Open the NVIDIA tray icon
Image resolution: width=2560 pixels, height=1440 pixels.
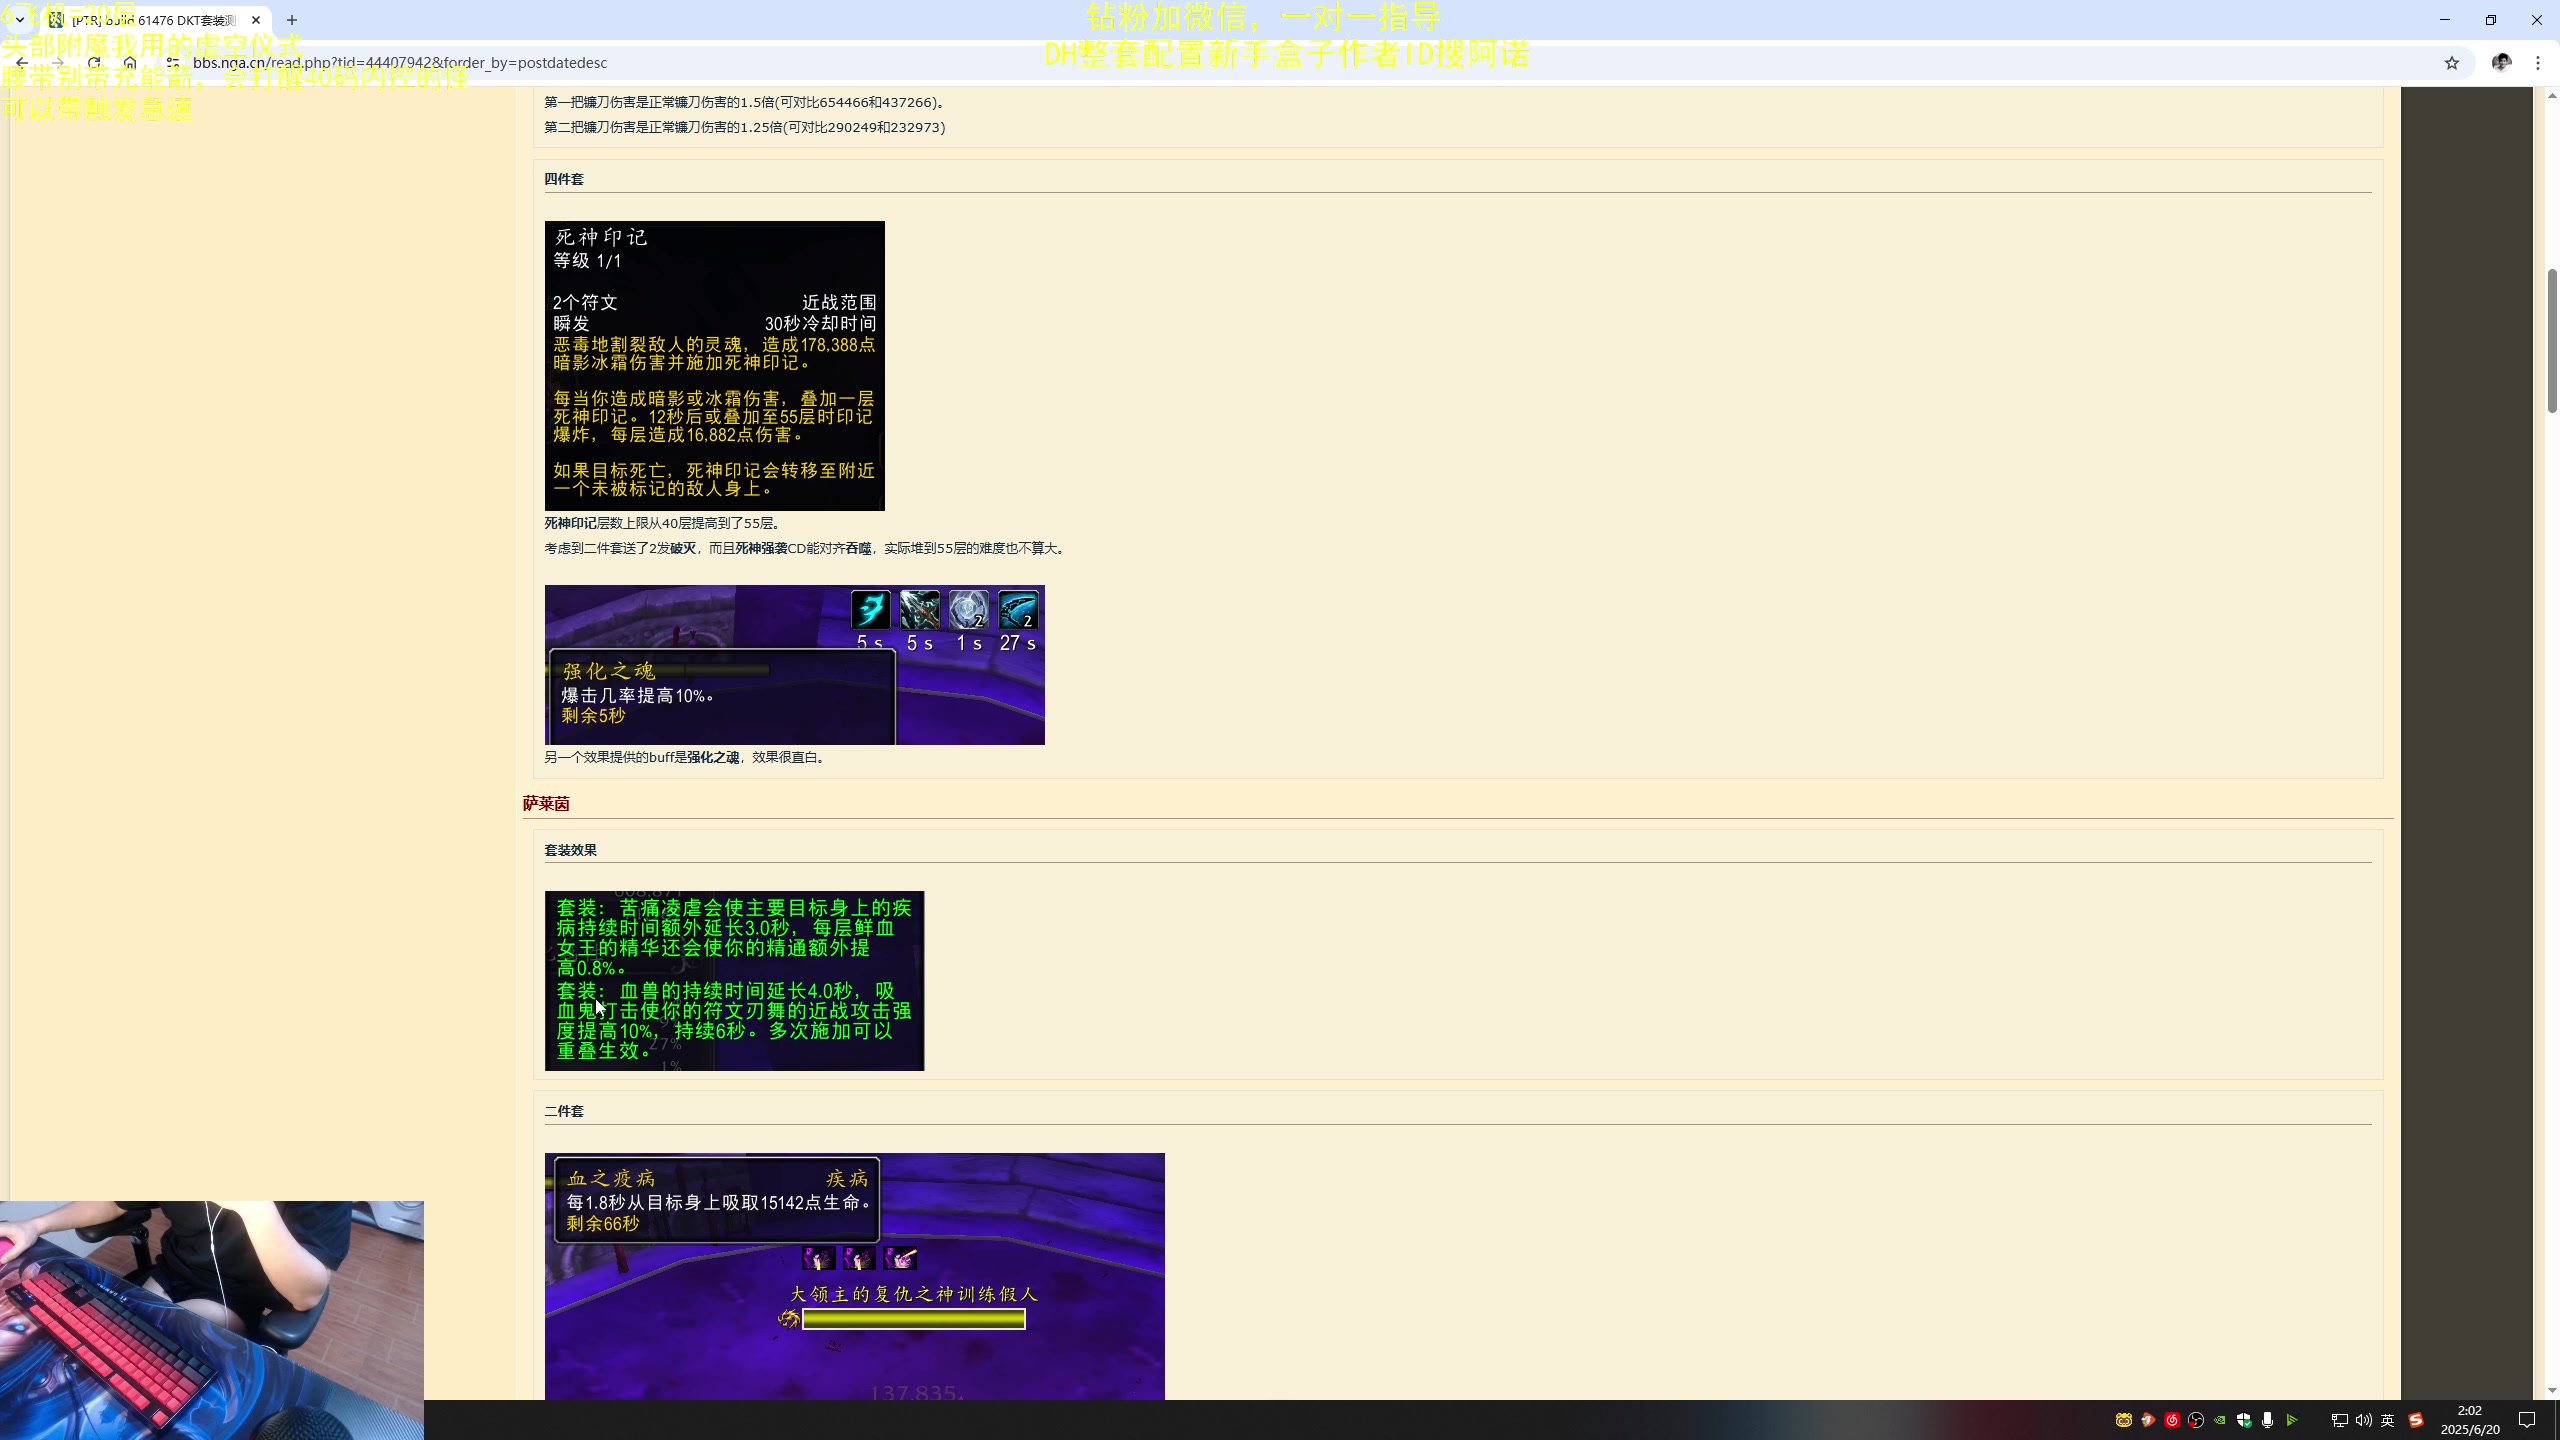(2220, 1420)
